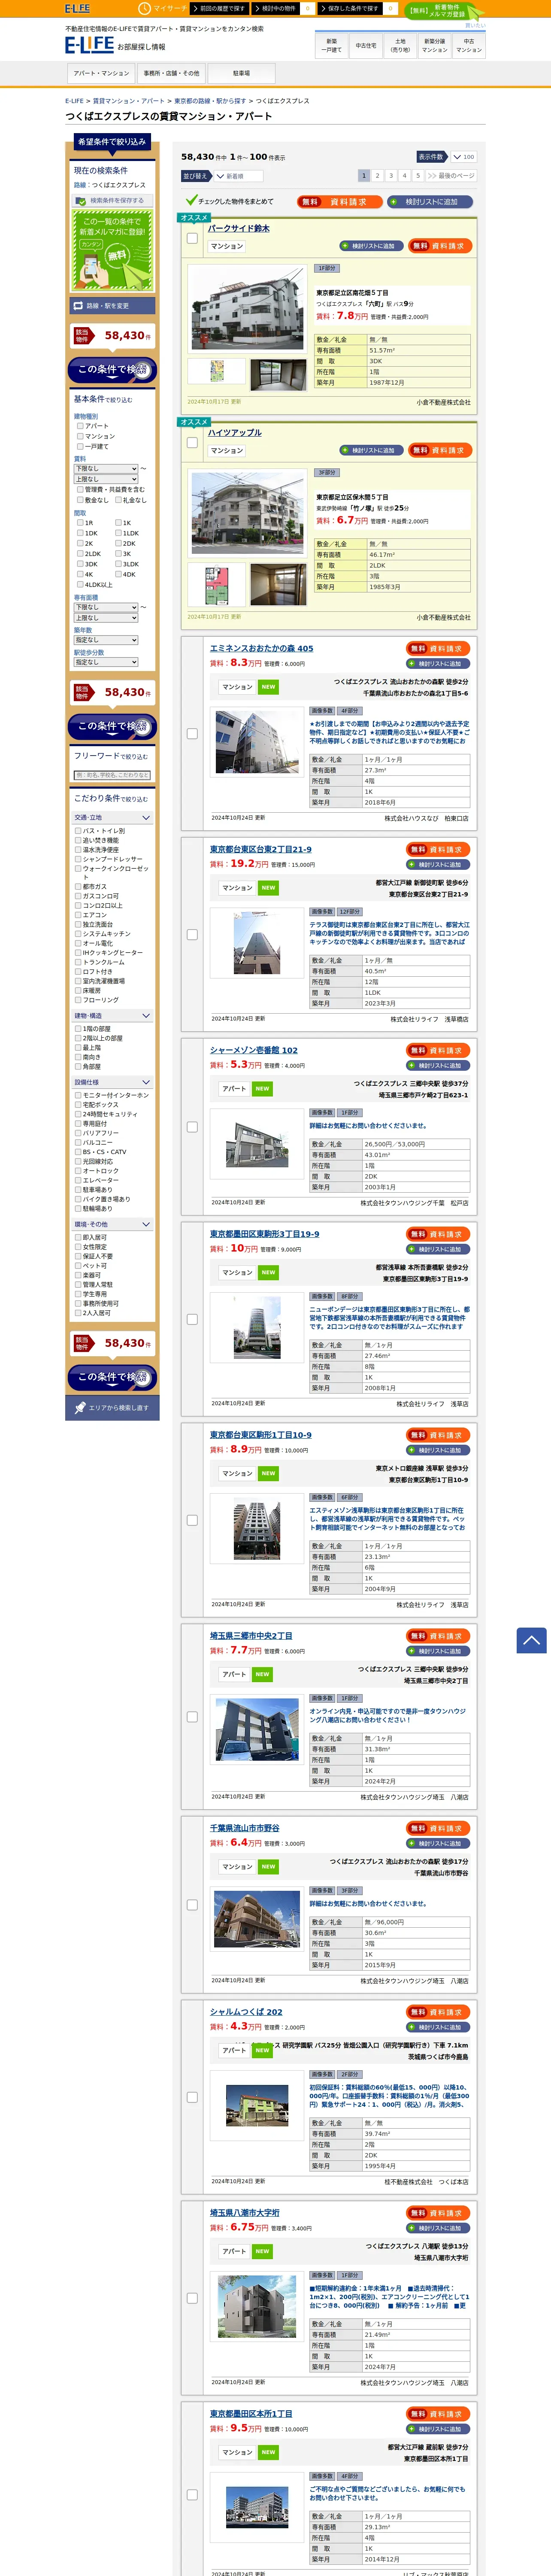Open シャルムつくば 202 listing link
This screenshot has width=551, height=2576.
246,2011
